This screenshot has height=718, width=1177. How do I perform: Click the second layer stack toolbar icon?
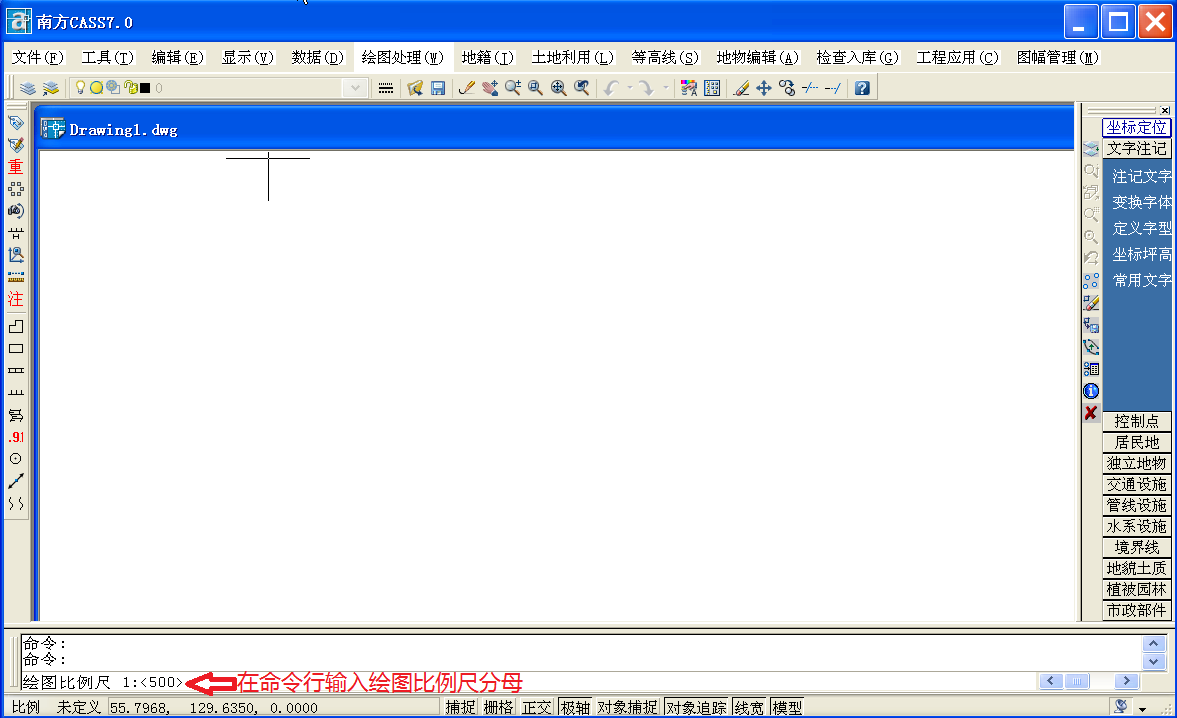pyautogui.click(x=50, y=88)
